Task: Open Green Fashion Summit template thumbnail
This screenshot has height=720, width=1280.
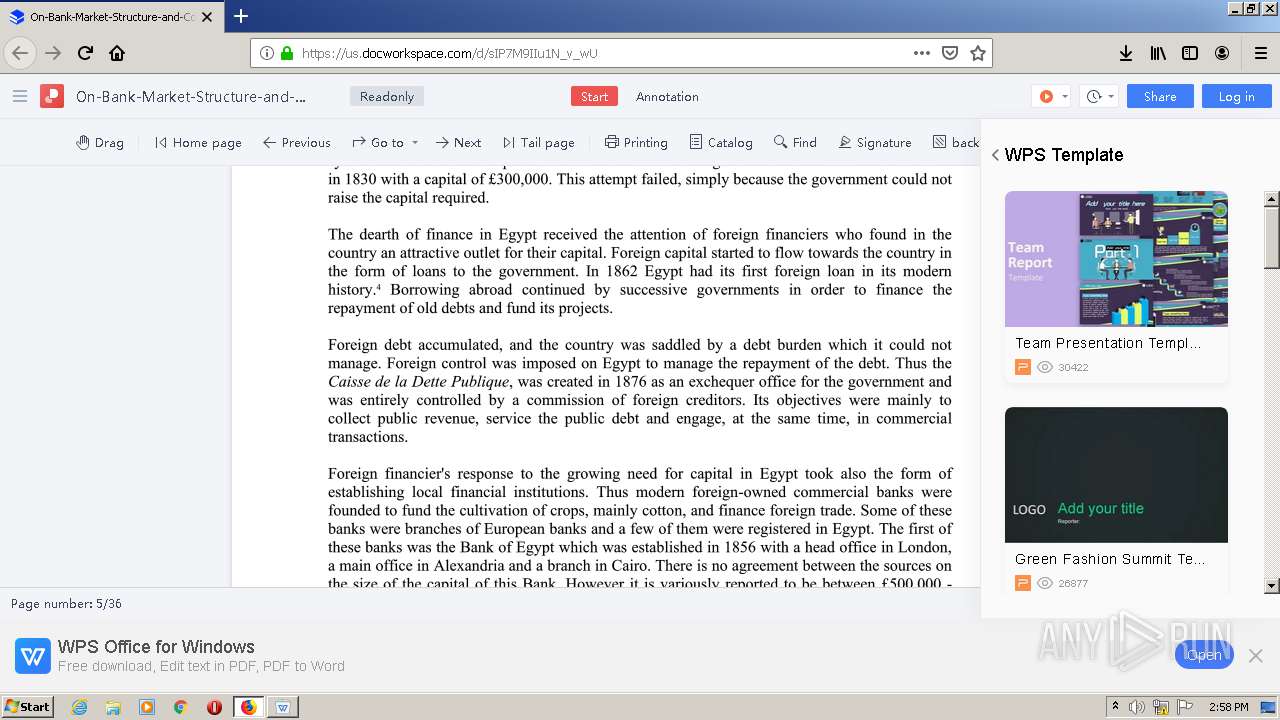Action: [1116, 475]
